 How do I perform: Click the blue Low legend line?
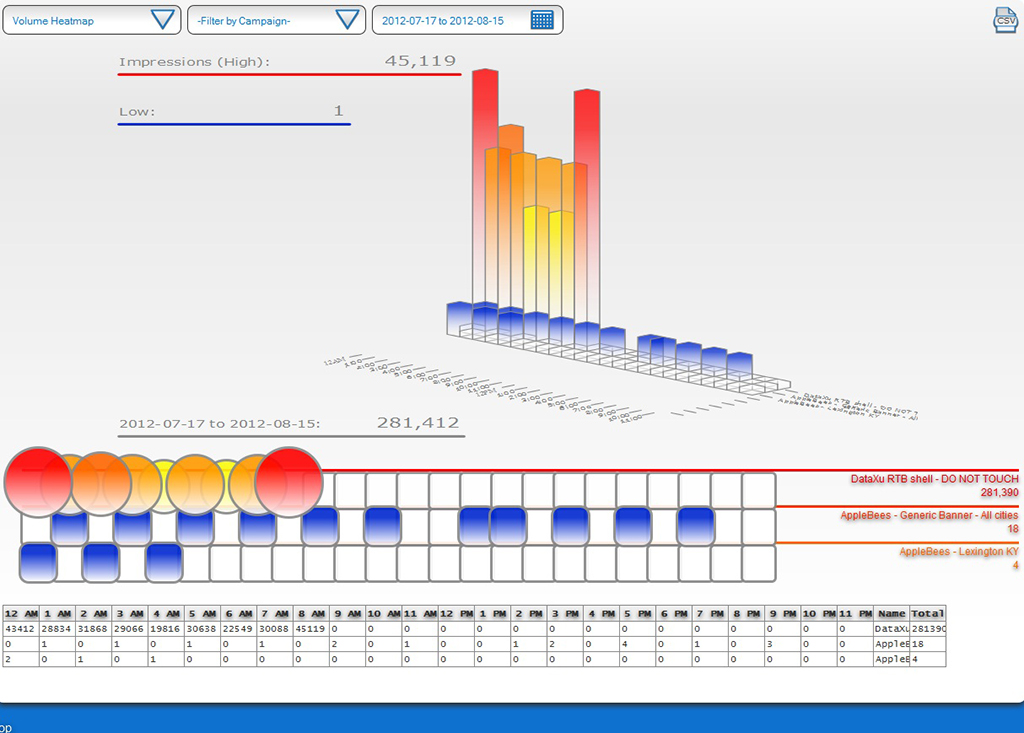click(x=234, y=124)
